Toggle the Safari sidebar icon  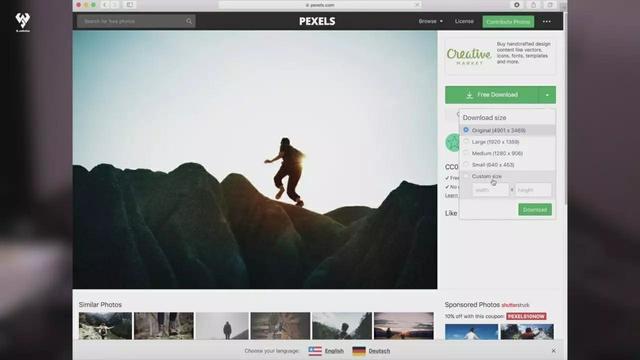click(130, 5)
